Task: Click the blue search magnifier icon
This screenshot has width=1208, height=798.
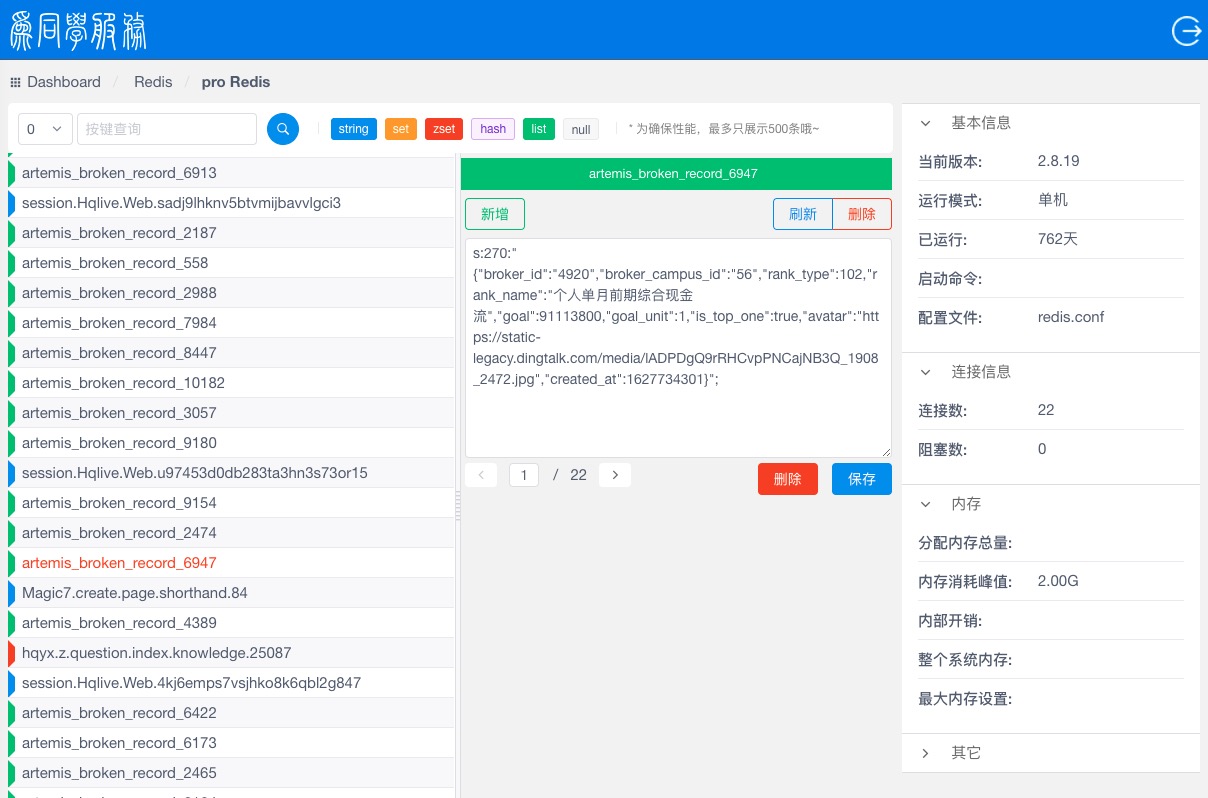Action: [x=283, y=128]
